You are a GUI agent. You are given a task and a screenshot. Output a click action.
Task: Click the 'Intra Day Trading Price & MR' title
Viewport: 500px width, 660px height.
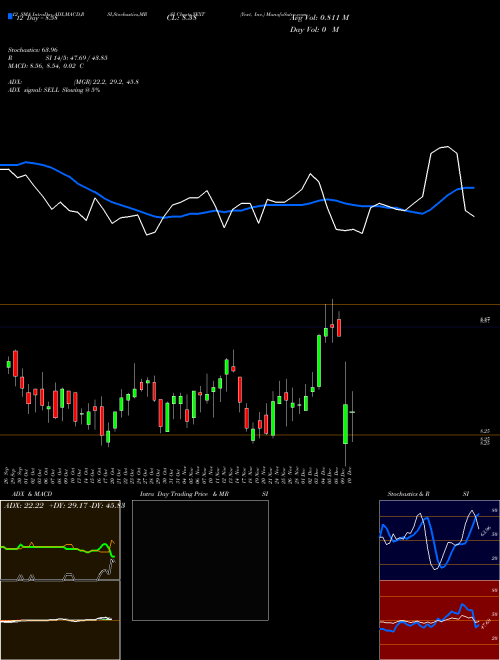pos(184,494)
